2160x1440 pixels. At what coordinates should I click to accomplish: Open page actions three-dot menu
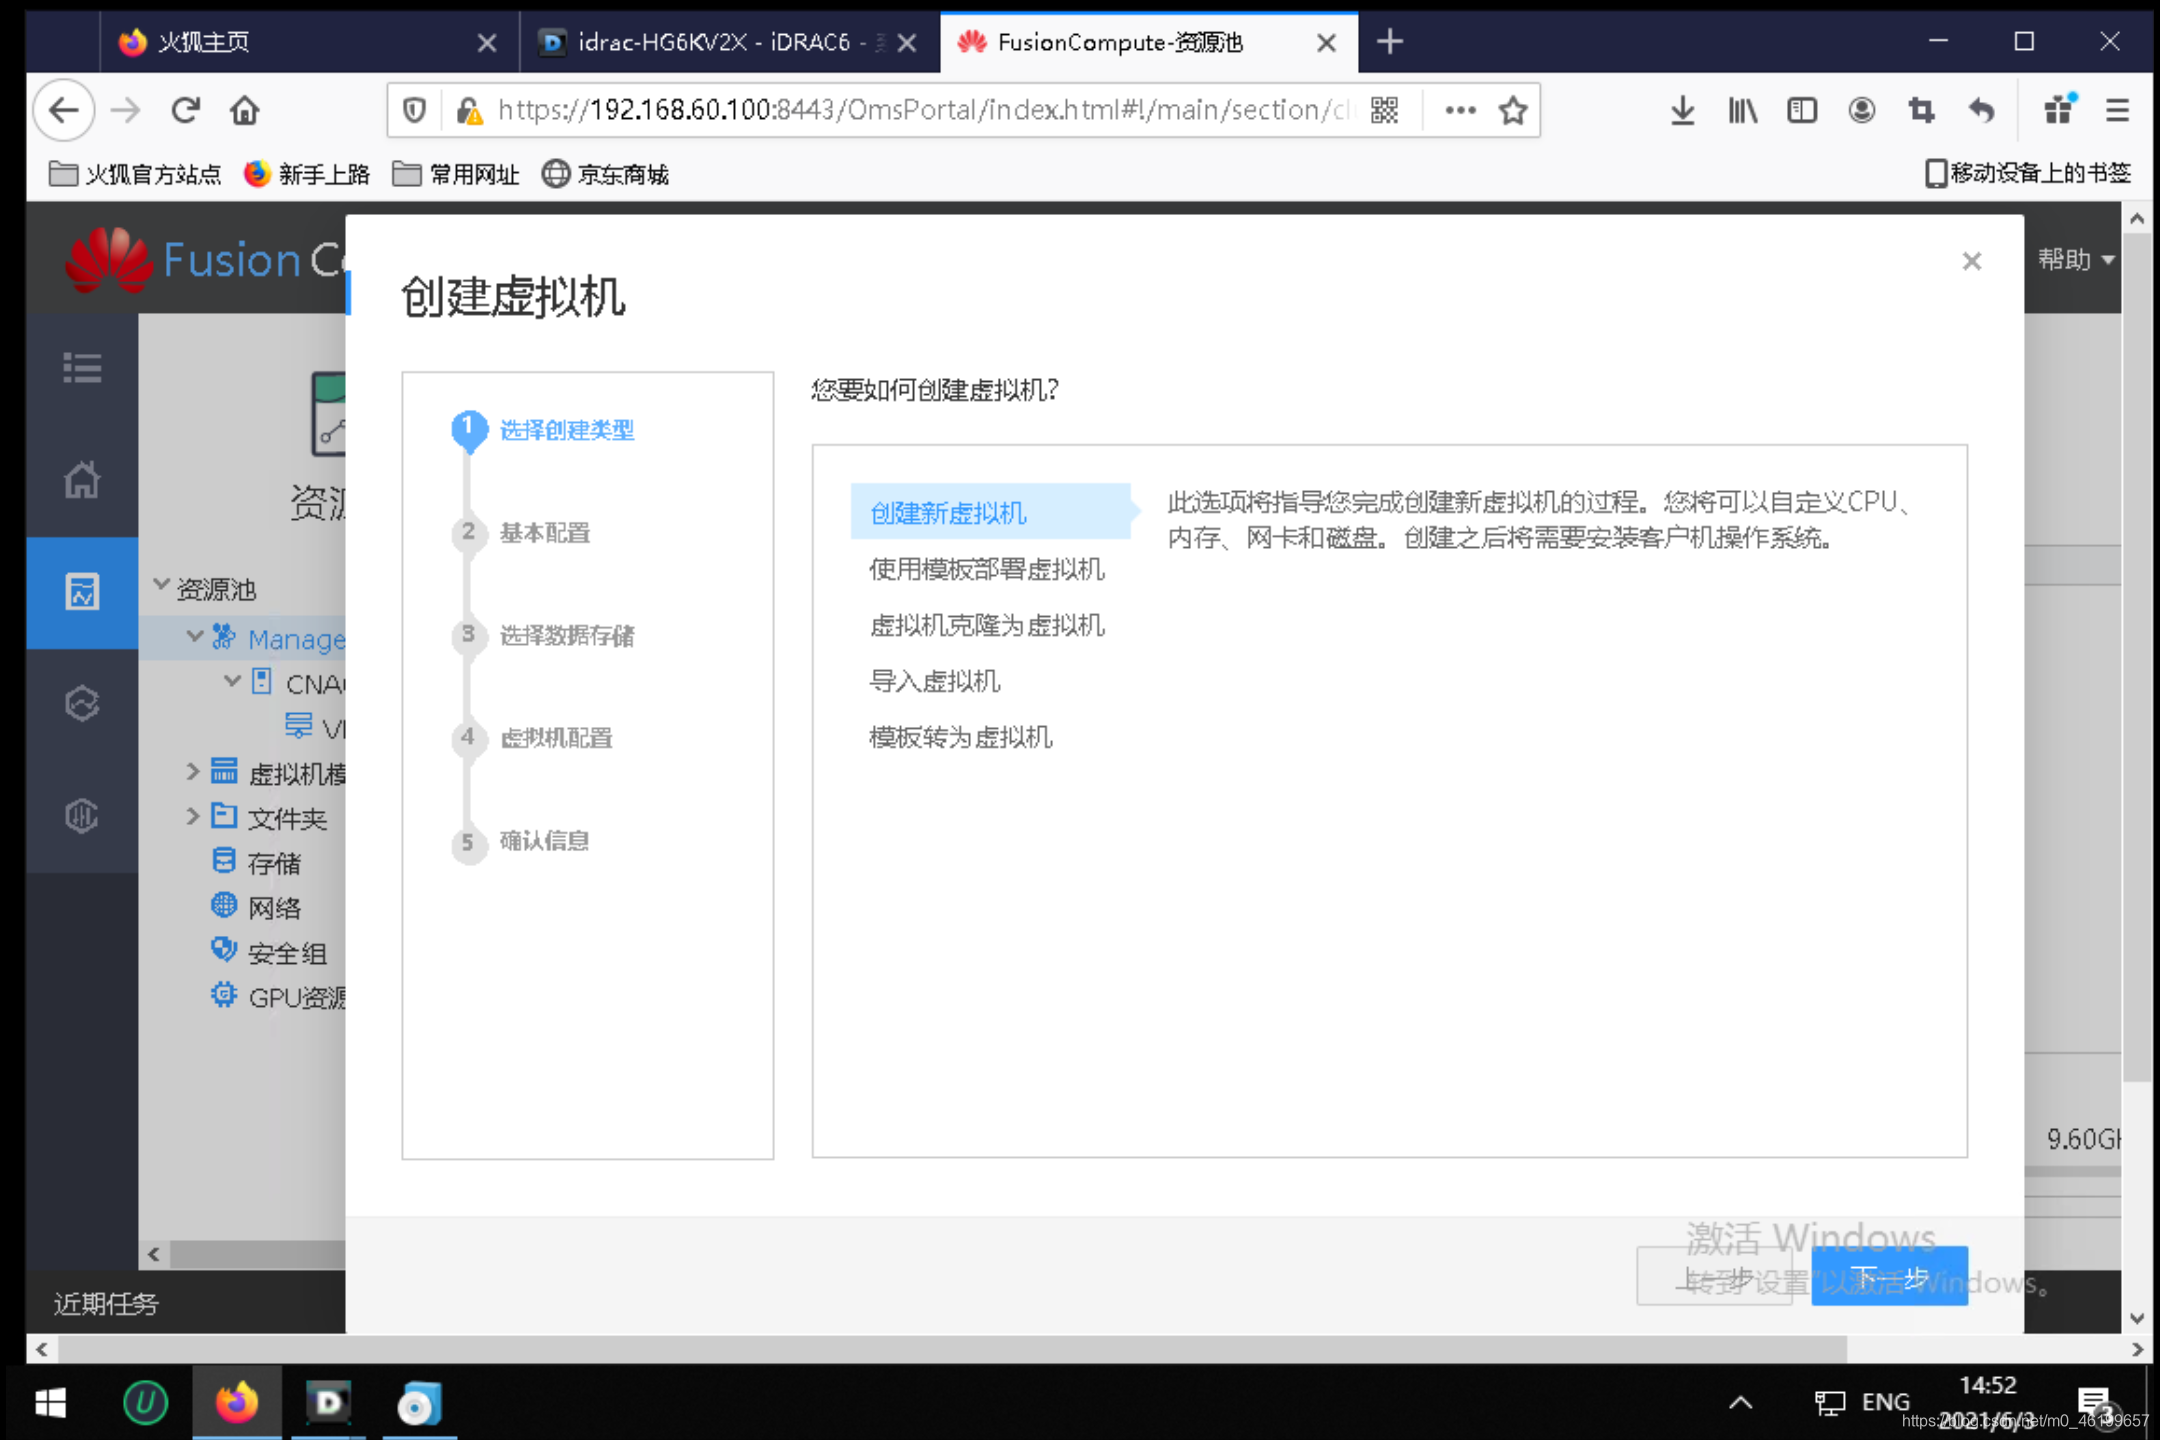pyautogui.click(x=1460, y=110)
